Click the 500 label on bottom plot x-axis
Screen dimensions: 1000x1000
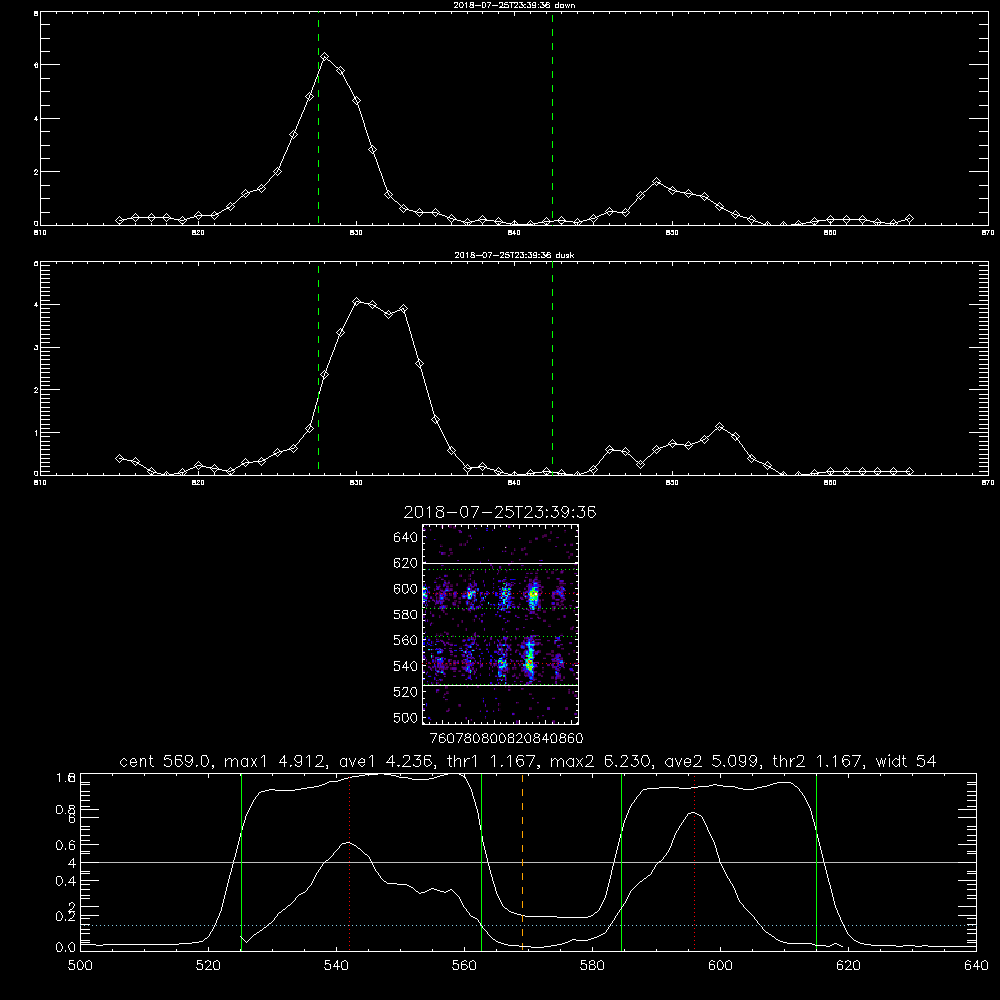coord(80,966)
